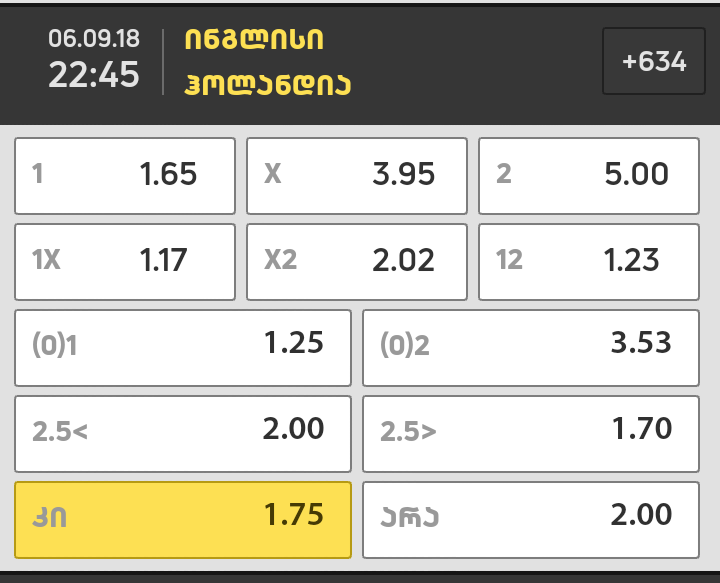Image resolution: width=720 pixels, height=583 pixels.
Task: Pick the draw X odds 3.95
Action: [357, 176]
